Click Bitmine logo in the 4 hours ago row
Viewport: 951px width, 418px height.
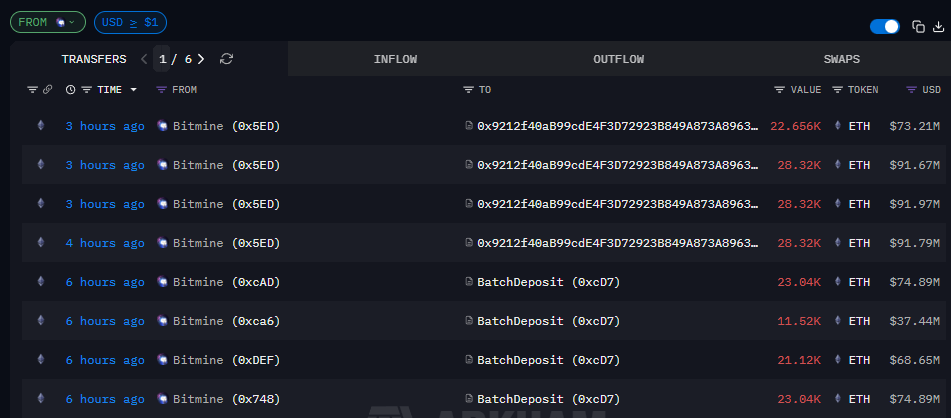click(162, 243)
